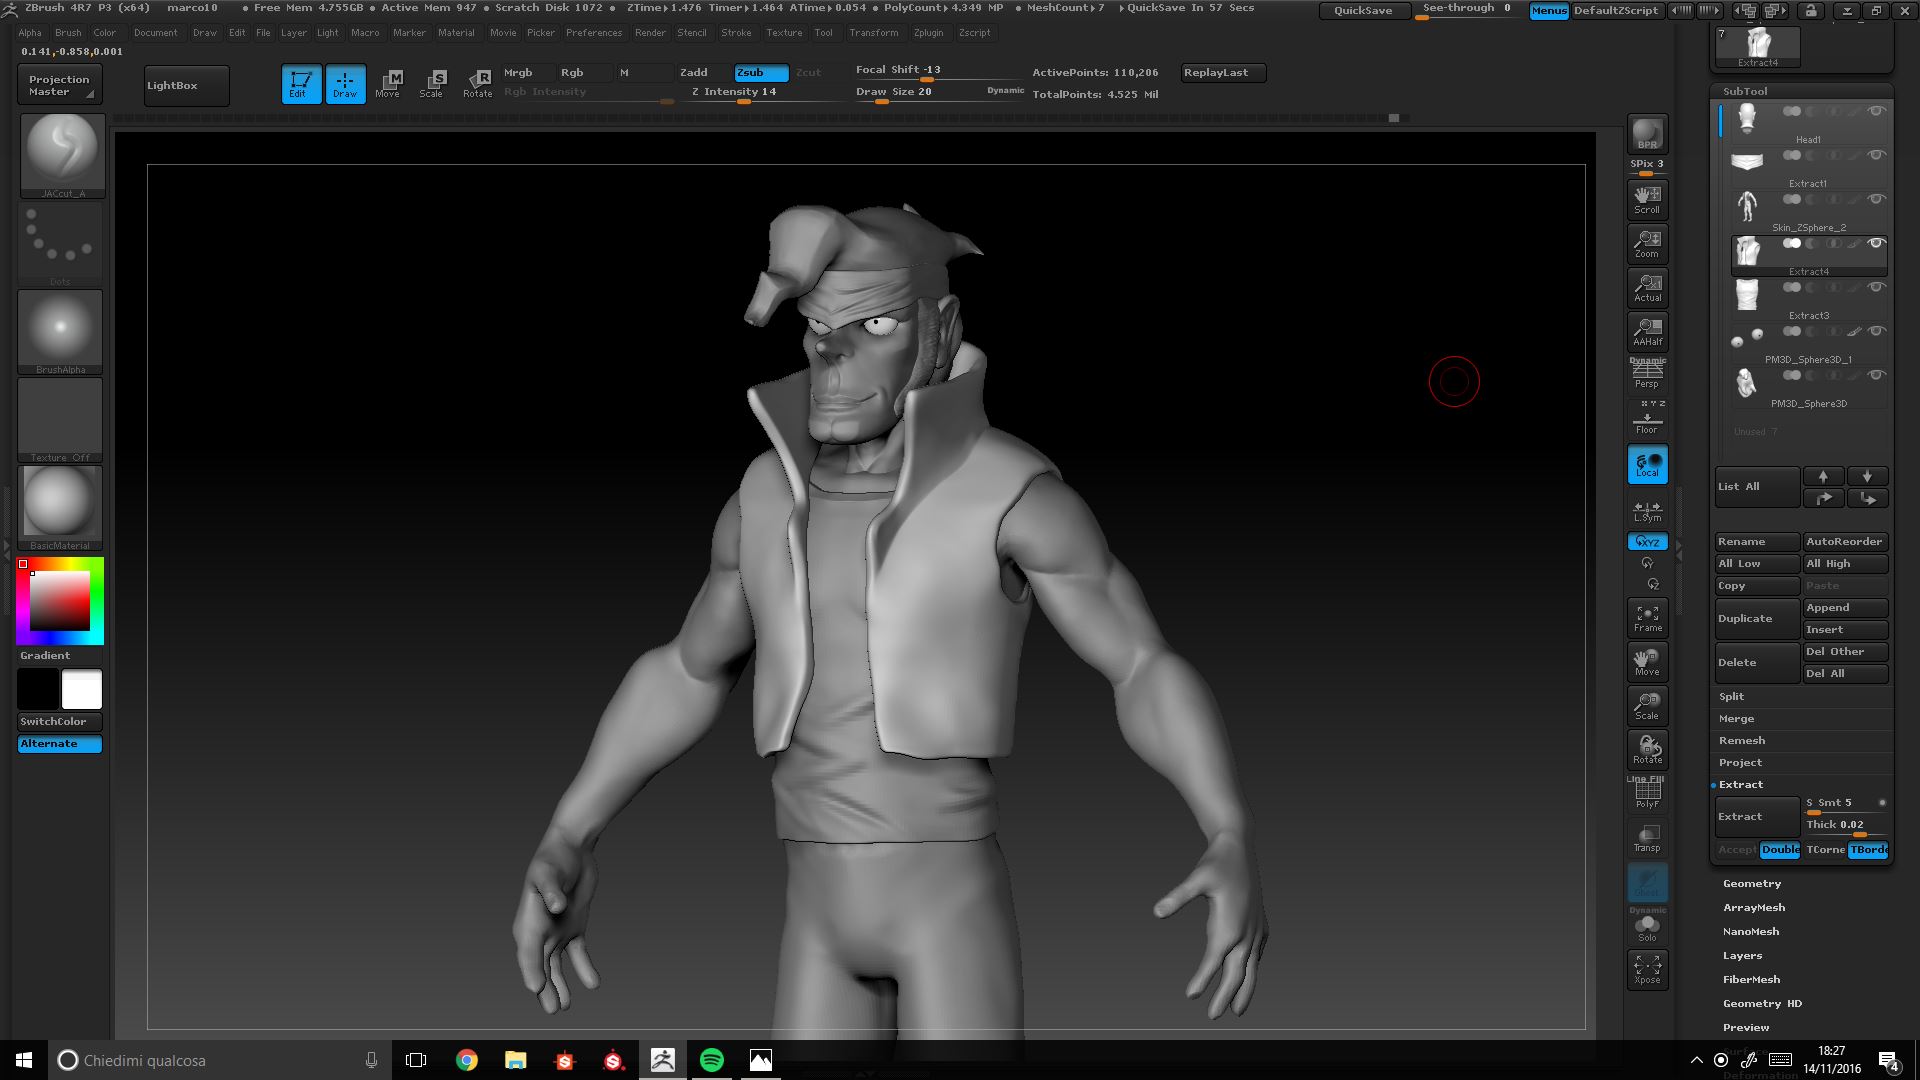Open the Document menu
Image resolution: width=1920 pixels, height=1080 pixels.
coord(156,33)
